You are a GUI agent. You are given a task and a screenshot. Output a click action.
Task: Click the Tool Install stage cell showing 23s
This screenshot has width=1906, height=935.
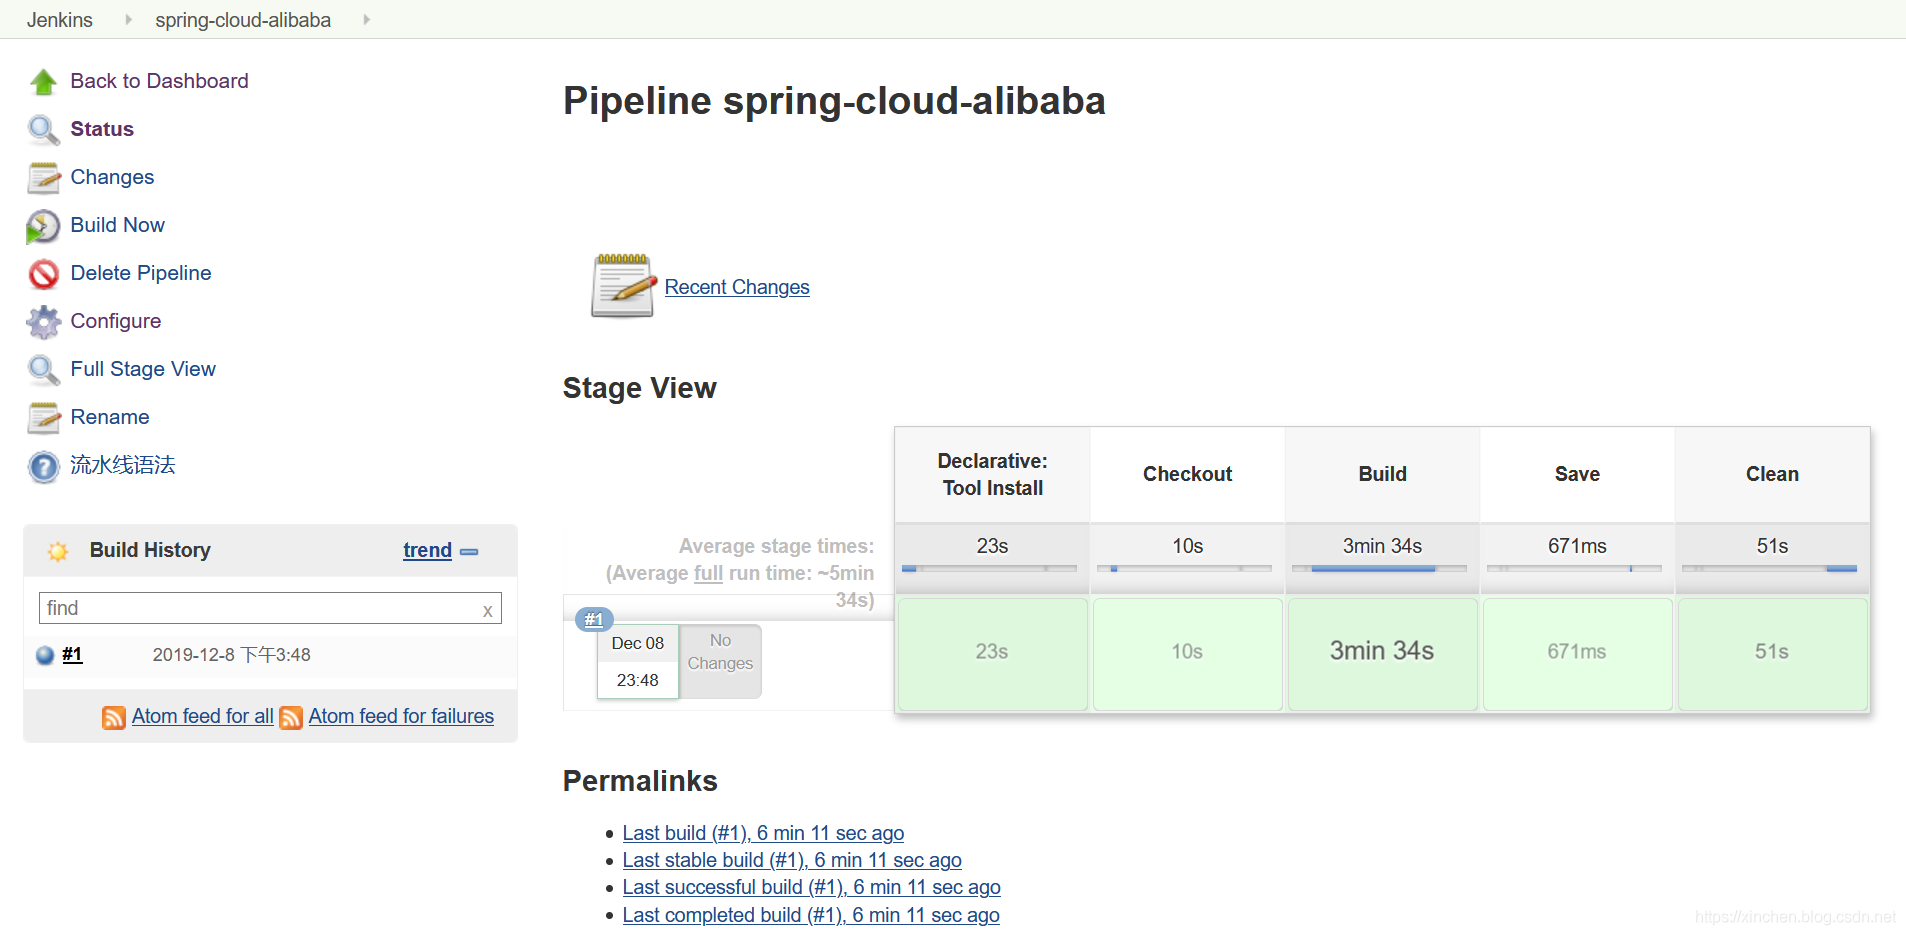(x=992, y=654)
